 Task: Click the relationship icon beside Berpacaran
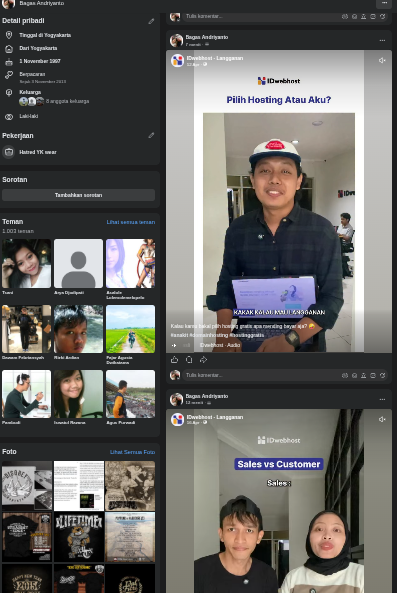[9, 75]
